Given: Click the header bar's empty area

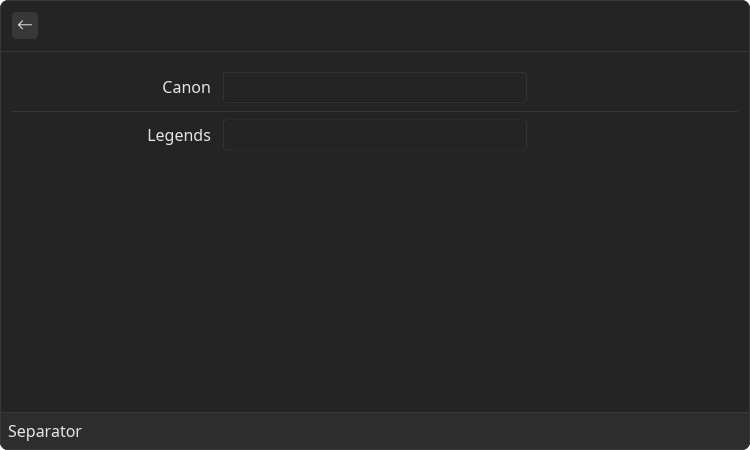Looking at the screenshot, I should click(x=392, y=25).
